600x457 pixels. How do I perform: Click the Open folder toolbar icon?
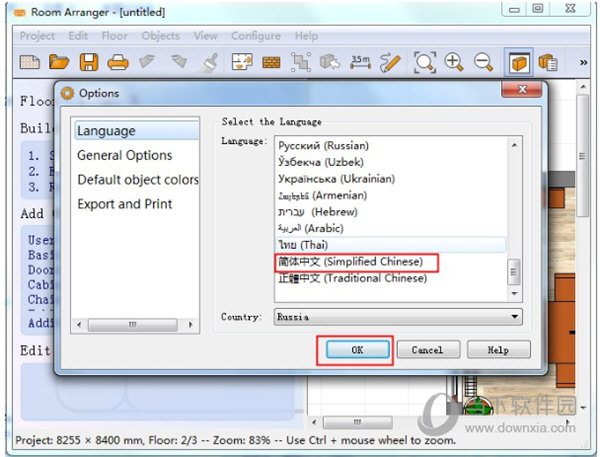coord(59,63)
